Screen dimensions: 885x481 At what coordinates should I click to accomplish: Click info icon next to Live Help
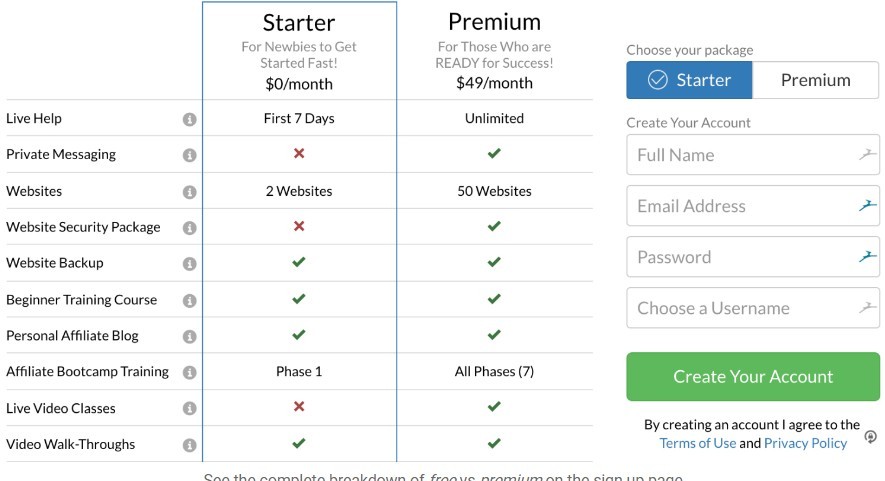190,120
